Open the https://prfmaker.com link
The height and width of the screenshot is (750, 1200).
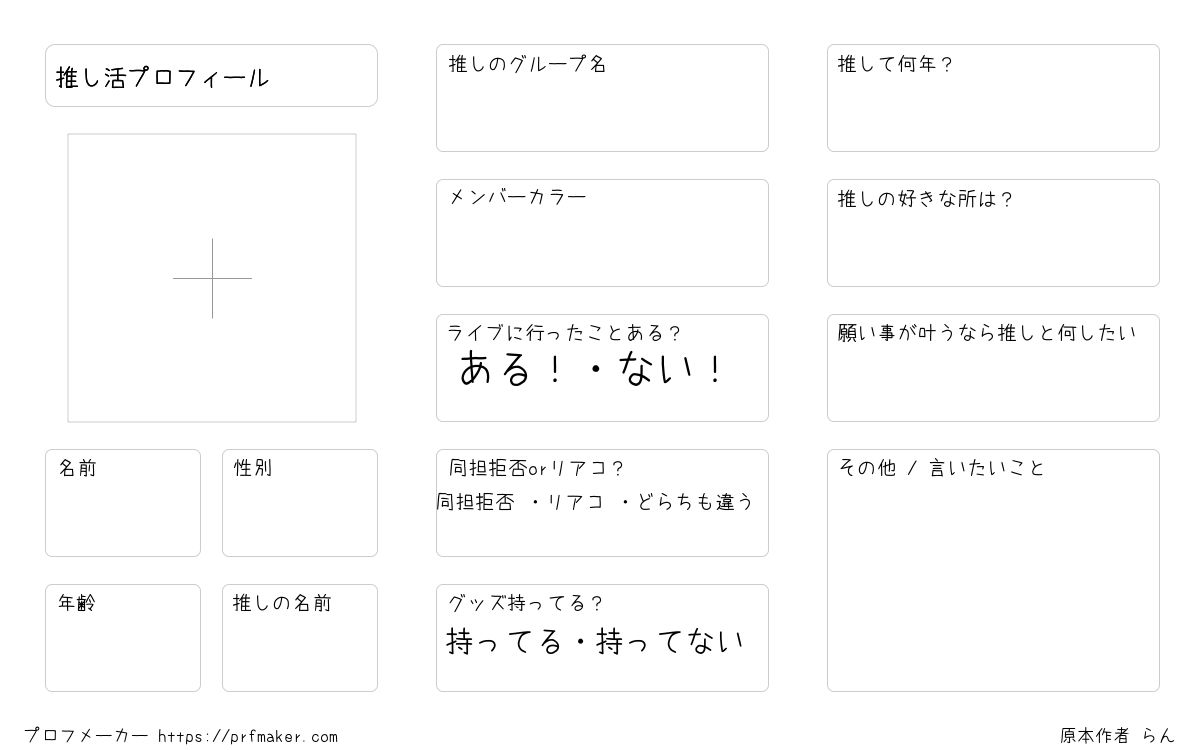pos(248,737)
